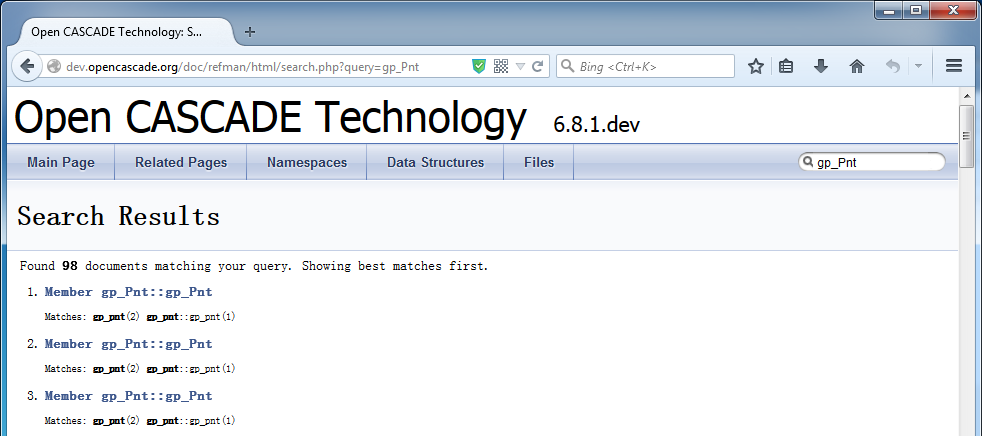Image resolution: width=982 pixels, height=436 pixels.
Task: Go to the browser home page icon
Action: click(x=857, y=66)
